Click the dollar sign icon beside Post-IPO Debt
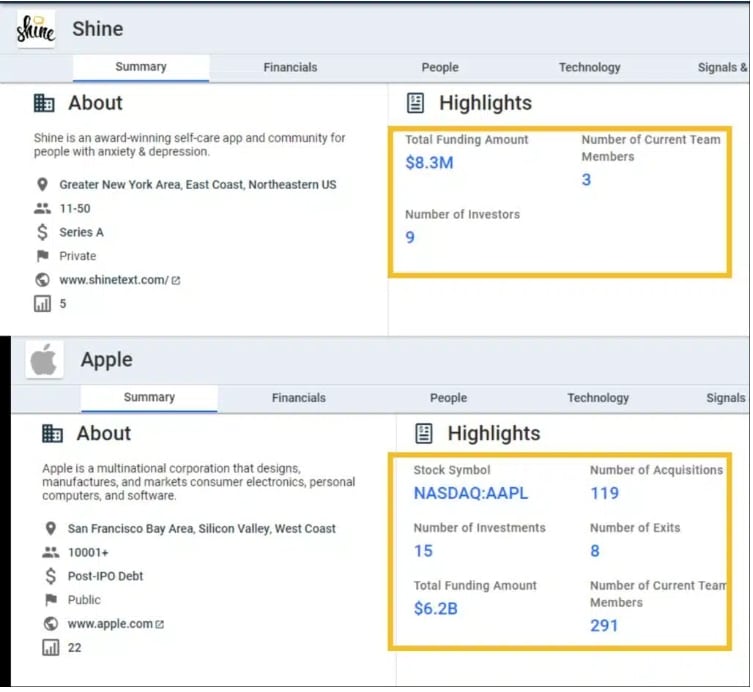 [50, 576]
